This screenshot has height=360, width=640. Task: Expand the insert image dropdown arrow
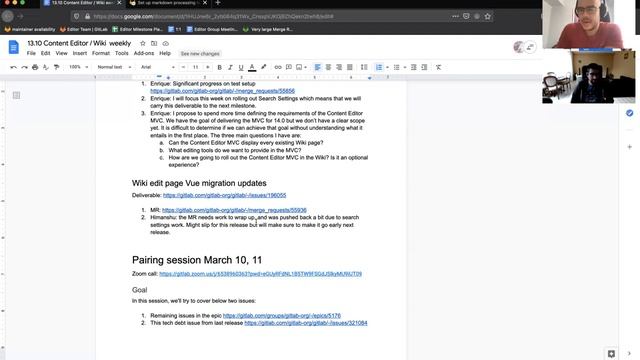305,67
